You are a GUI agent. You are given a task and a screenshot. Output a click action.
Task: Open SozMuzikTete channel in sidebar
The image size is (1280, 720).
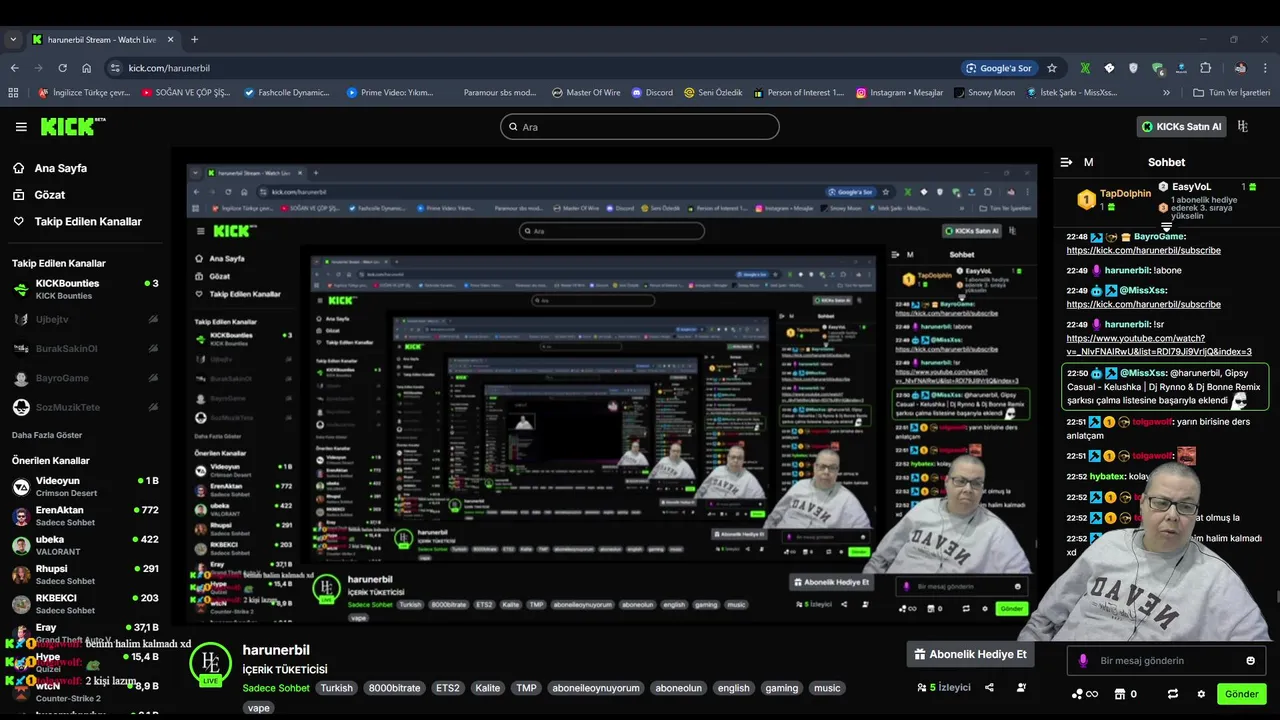(x=84, y=407)
